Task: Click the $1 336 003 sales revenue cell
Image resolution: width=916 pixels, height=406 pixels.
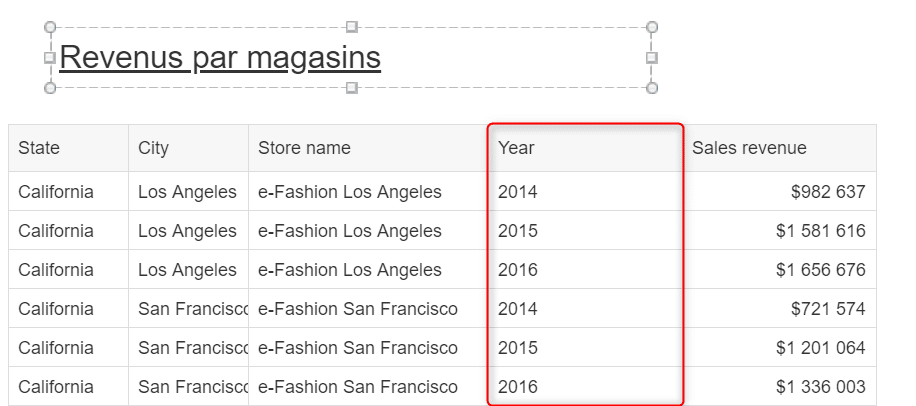Action: pyautogui.click(x=820, y=387)
